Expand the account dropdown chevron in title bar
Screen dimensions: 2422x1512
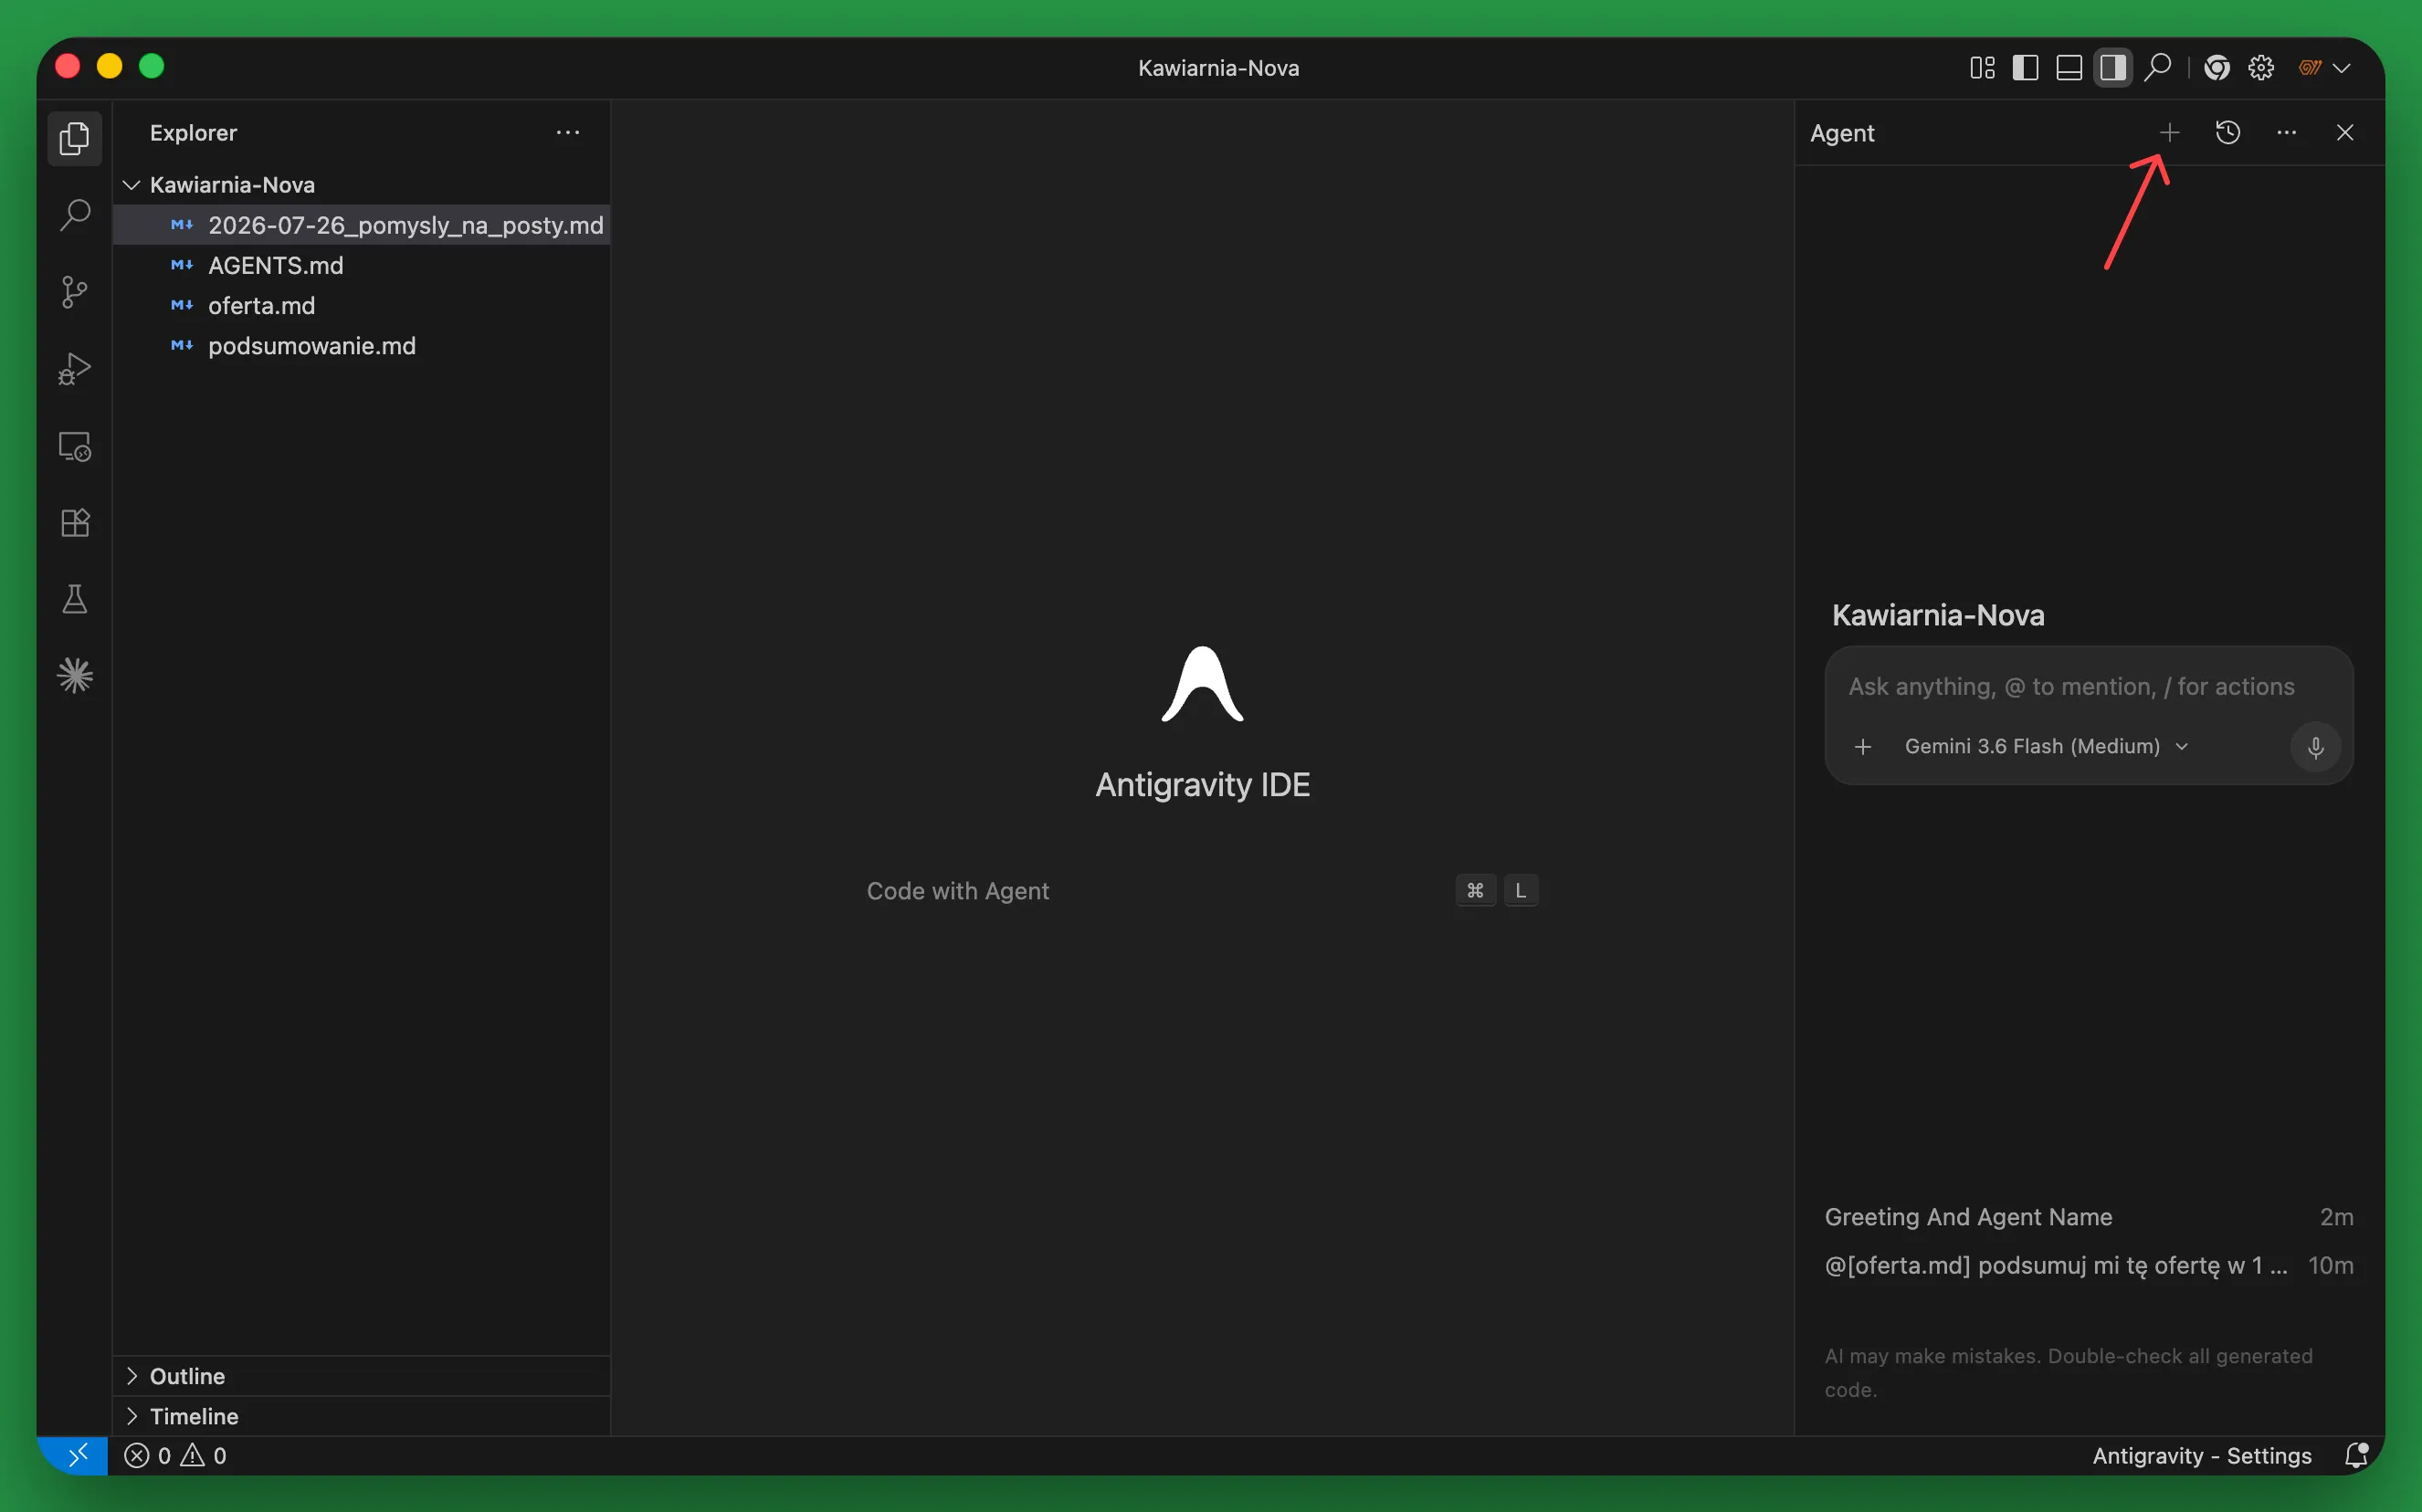(x=2342, y=68)
